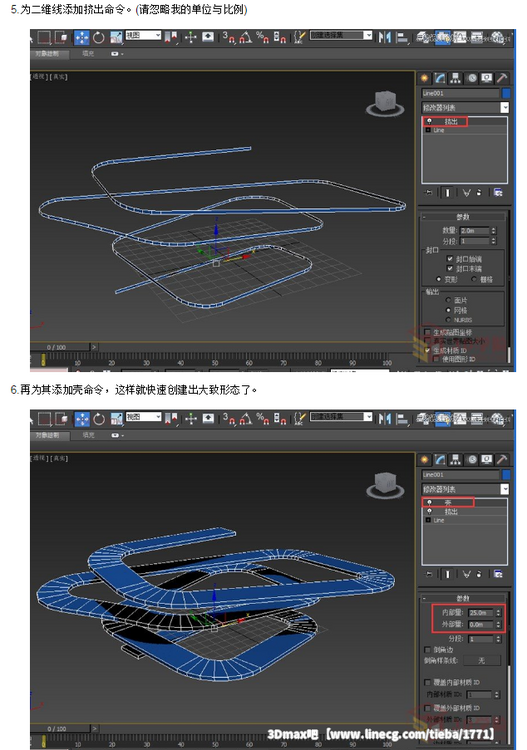
Task: Open 视图 coordinate dropdown in lower toolbar
Action: (143, 417)
